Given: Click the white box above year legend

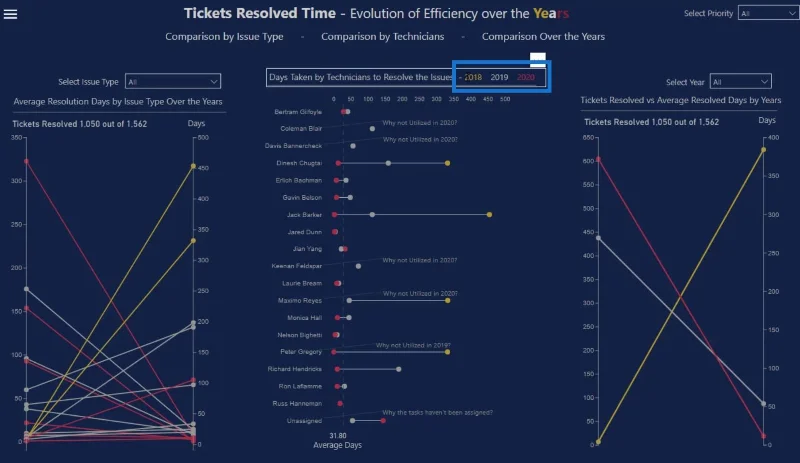Looking at the screenshot, I should 538,59.
